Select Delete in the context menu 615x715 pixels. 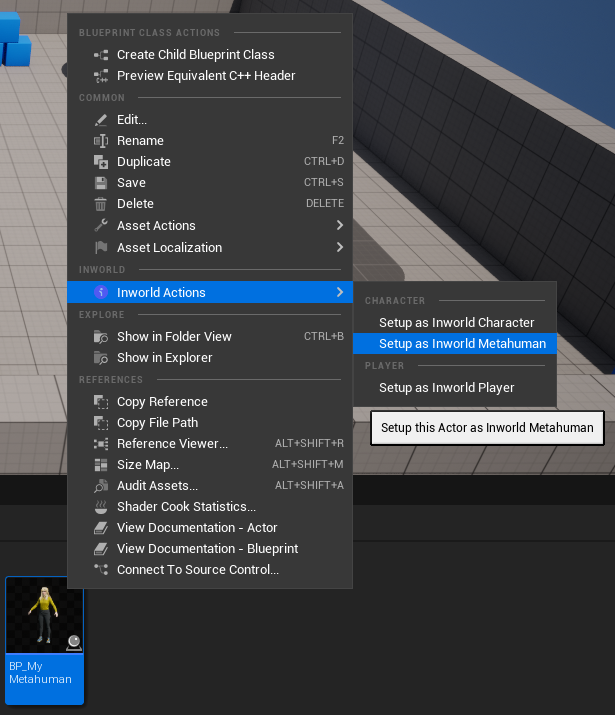pyautogui.click(x=210, y=203)
